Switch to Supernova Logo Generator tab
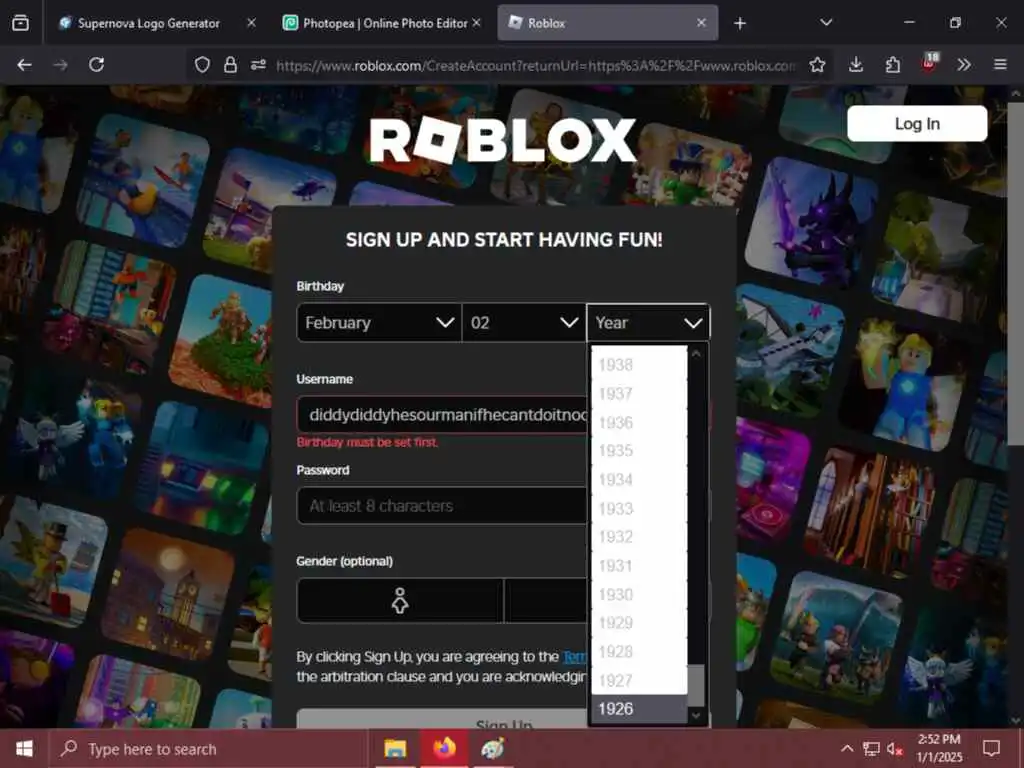 [x=149, y=23]
